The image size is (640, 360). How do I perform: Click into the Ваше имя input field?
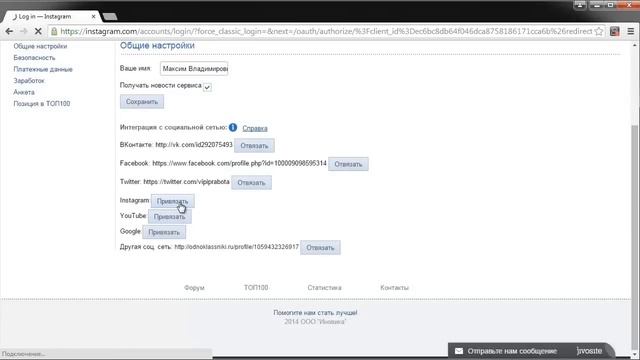194,69
